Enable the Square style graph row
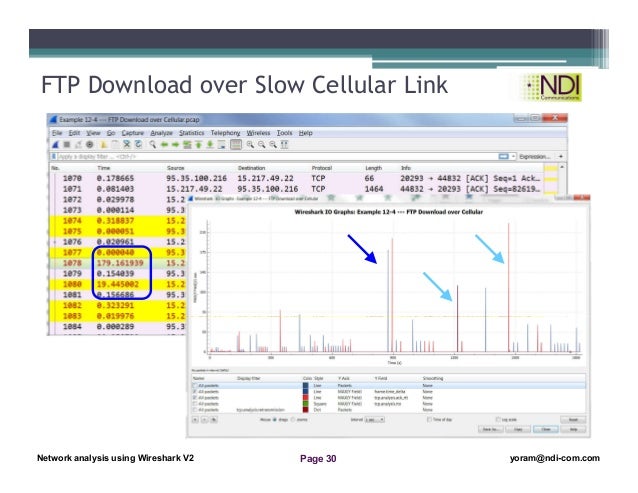The width and height of the screenshot is (638, 493). point(195,404)
